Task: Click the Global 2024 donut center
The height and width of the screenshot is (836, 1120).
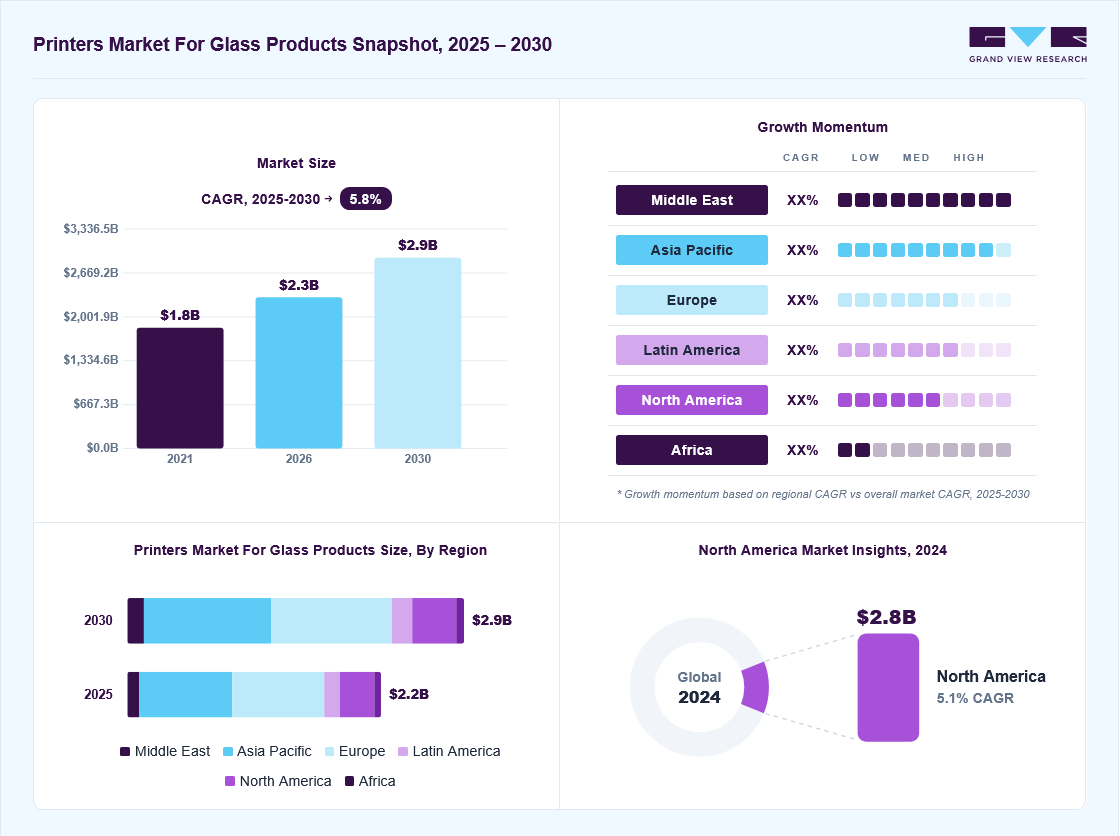Action: (699, 687)
